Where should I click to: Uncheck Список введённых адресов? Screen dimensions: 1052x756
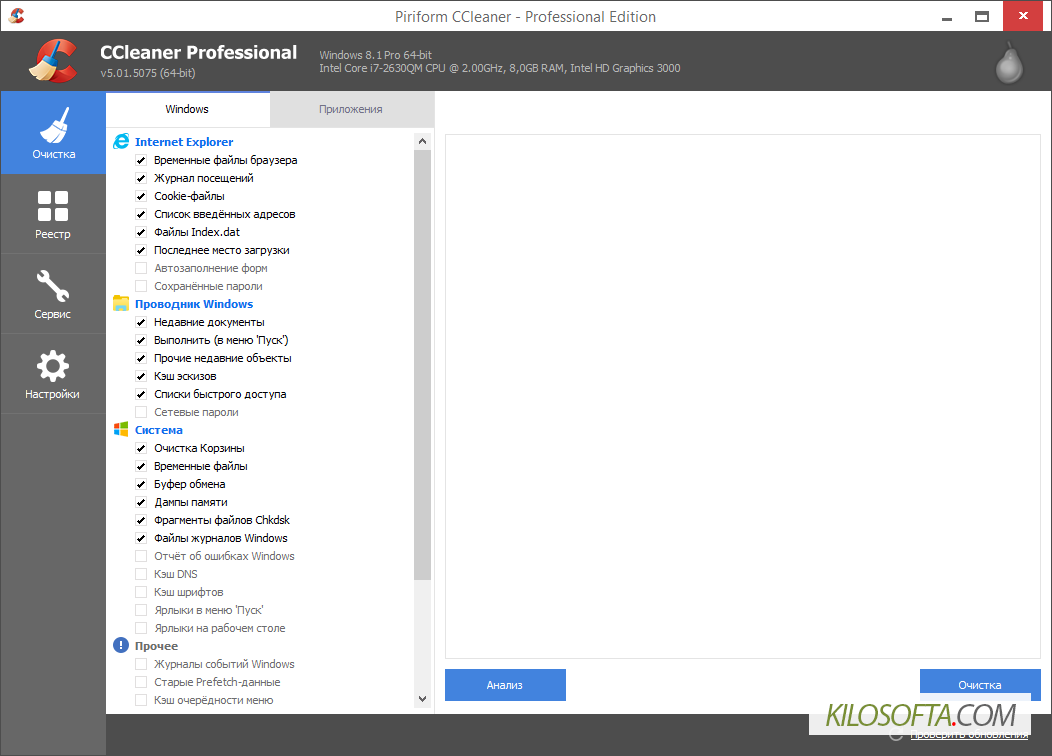(141, 214)
